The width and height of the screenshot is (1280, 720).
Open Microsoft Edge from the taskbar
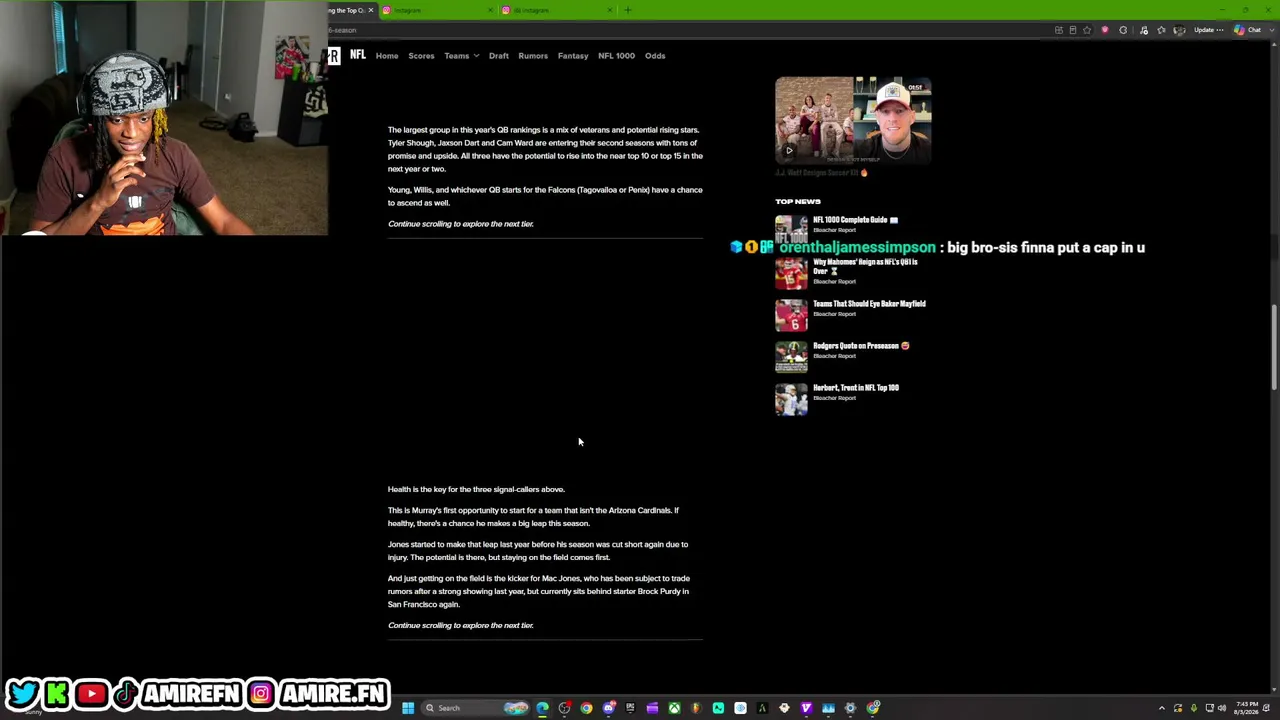tap(542, 708)
